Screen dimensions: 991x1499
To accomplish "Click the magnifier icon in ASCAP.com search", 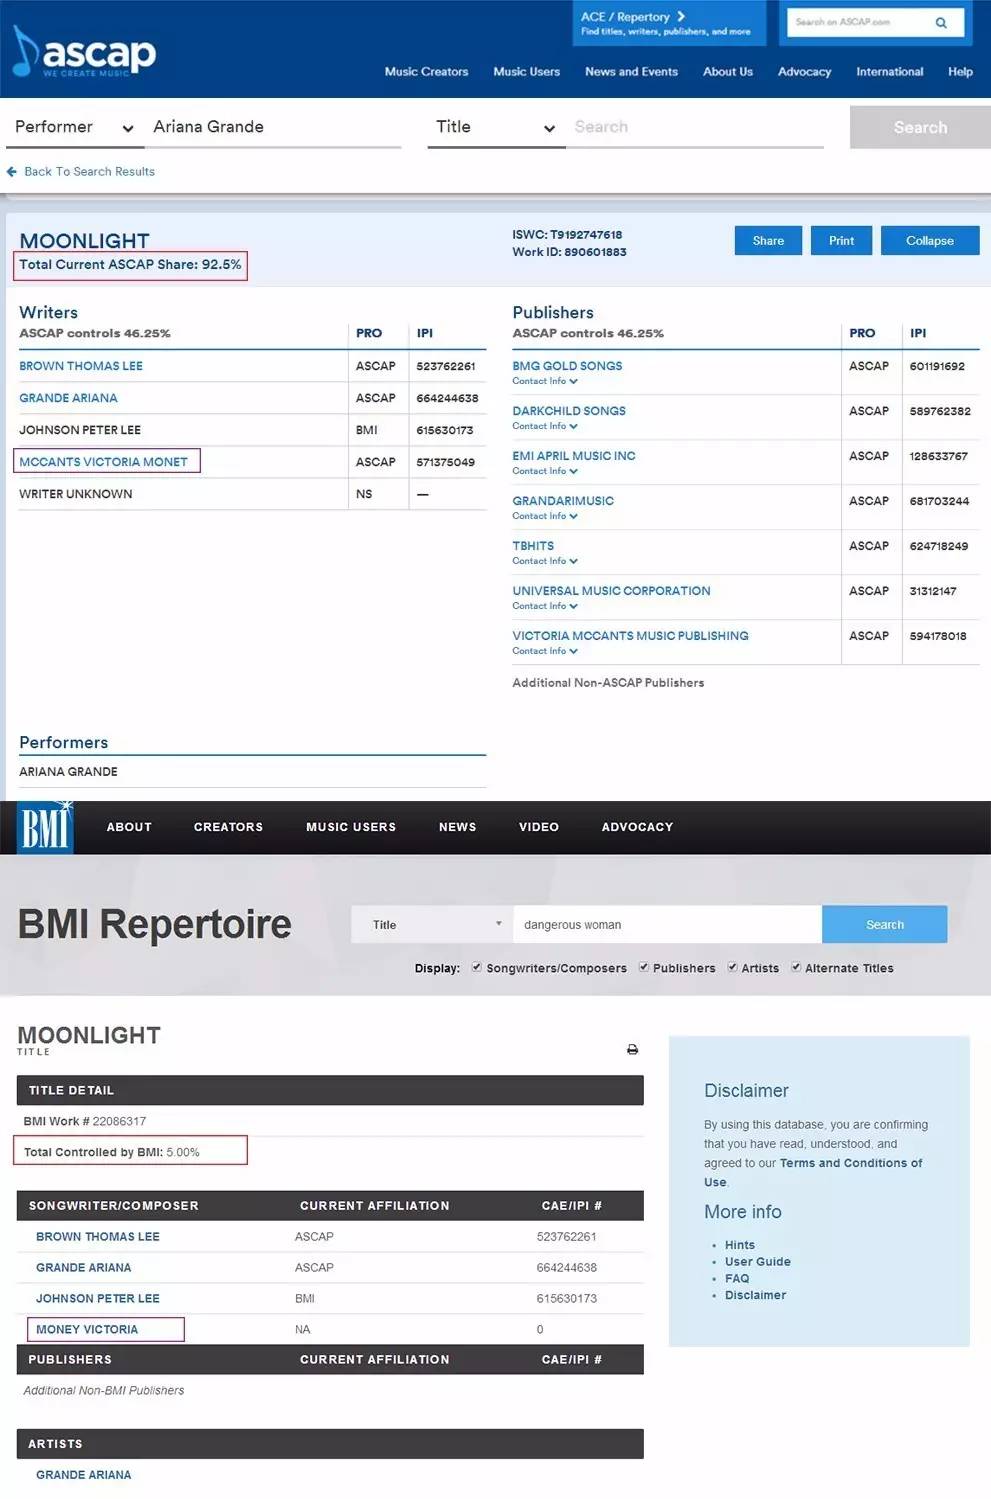I will [941, 22].
